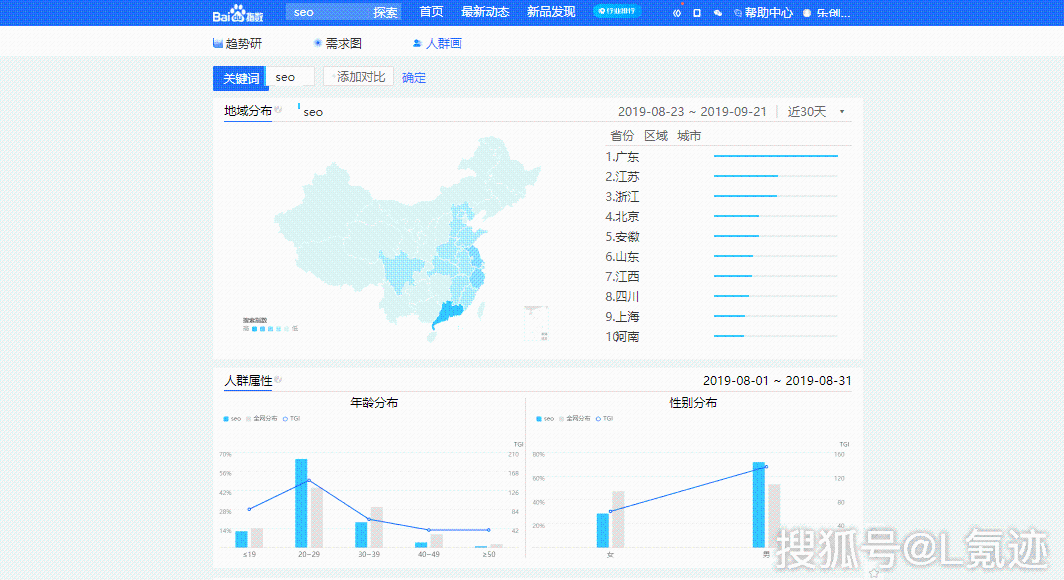This screenshot has height=580, width=1064.
Task: Switch to the 城市 ranking tab
Action: tap(689, 136)
